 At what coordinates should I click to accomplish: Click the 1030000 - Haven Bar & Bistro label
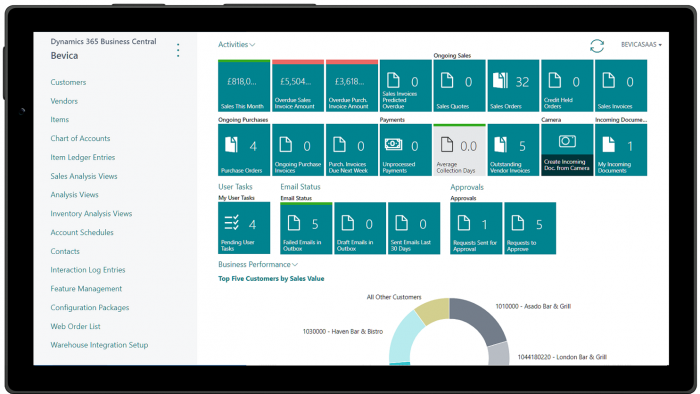343,332
